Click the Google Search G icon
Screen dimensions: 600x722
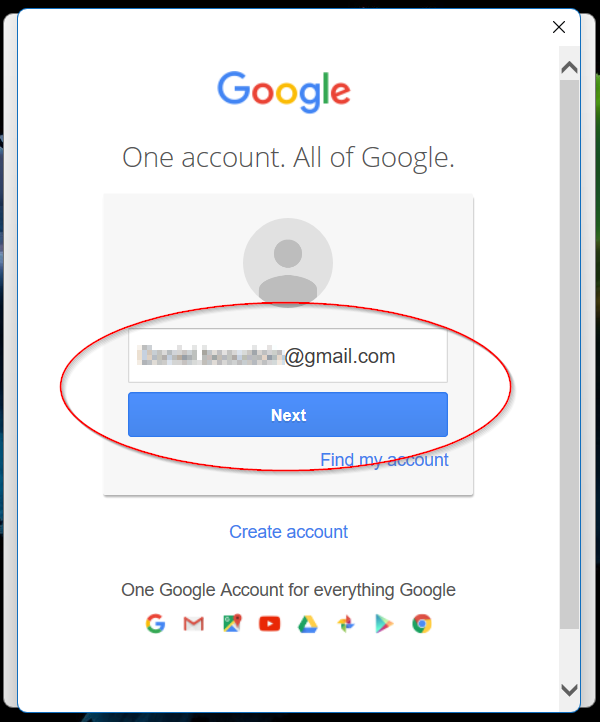[x=155, y=624]
